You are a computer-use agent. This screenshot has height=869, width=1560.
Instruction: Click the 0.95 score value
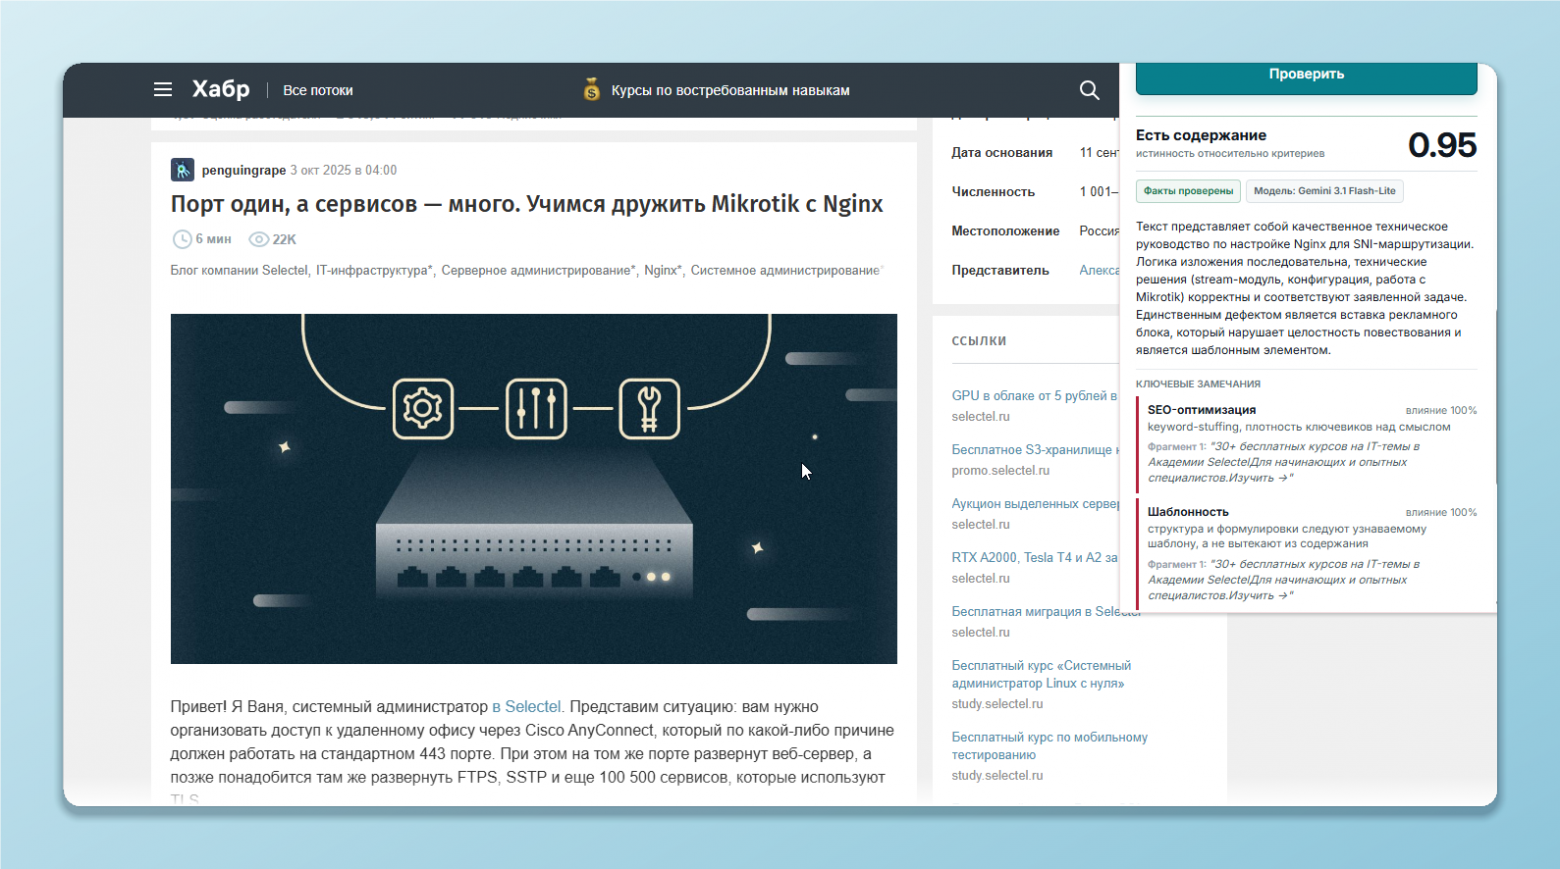click(1442, 146)
